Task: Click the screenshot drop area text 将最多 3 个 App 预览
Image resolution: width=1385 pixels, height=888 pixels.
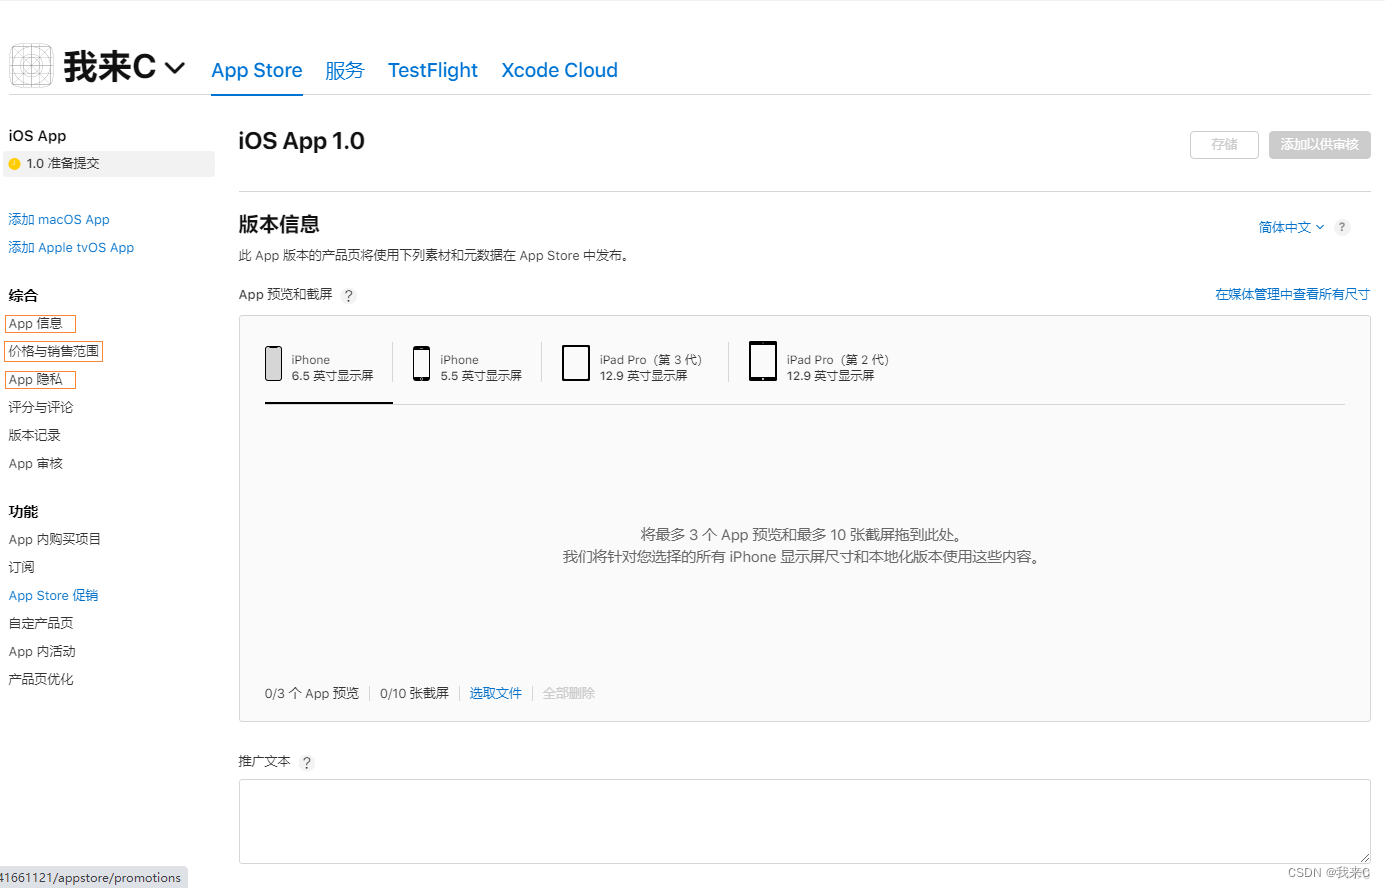Action: [804, 535]
